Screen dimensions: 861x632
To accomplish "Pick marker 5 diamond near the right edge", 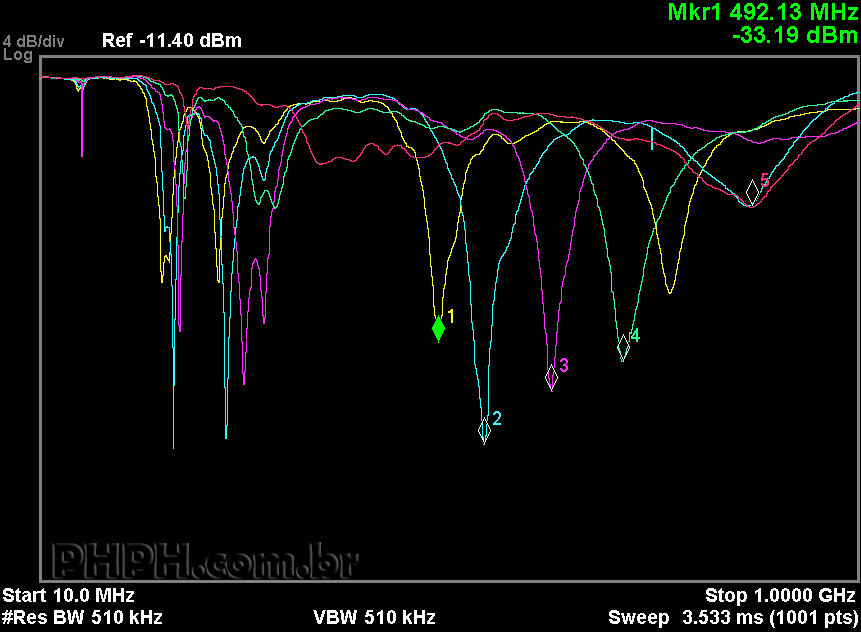I will [x=752, y=191].
